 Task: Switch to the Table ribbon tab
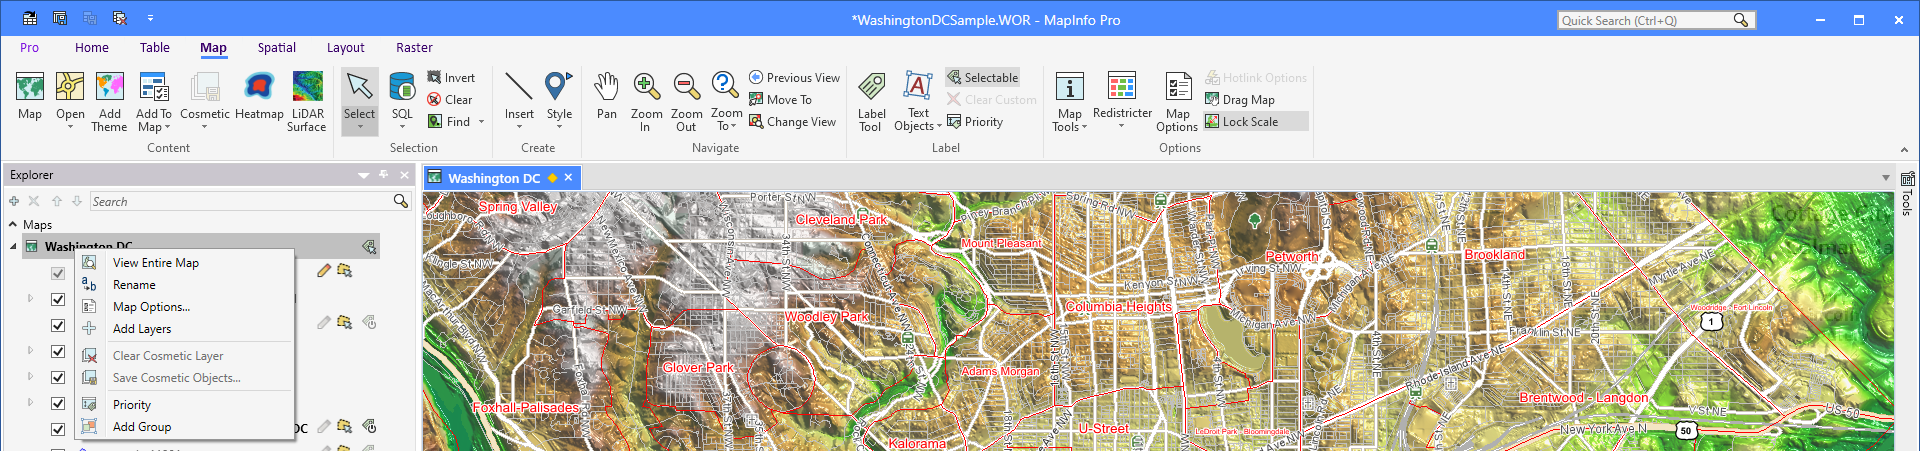point(155,48)
